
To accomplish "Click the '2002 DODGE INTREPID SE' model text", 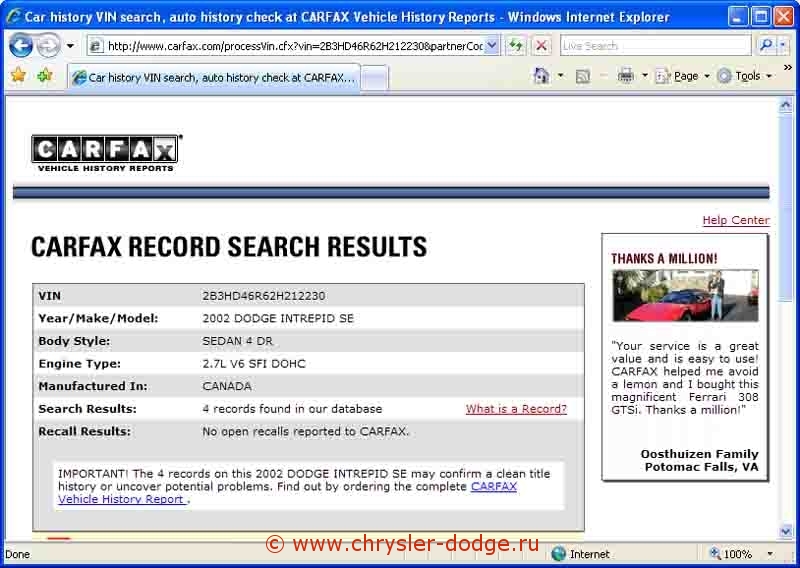I will click(x=278, y=318).
